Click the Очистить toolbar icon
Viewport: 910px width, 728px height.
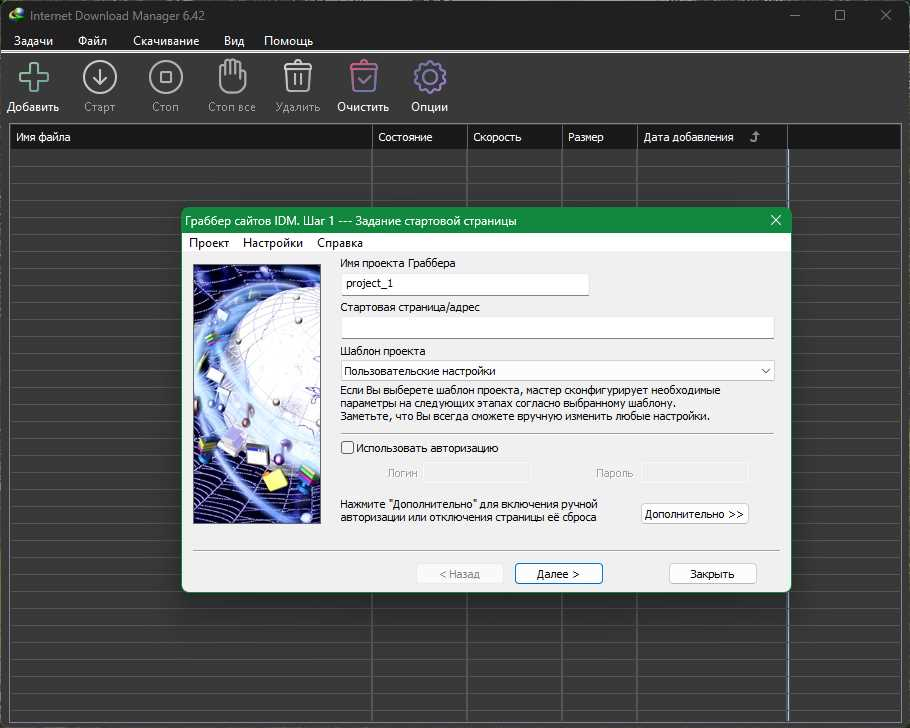363,76
